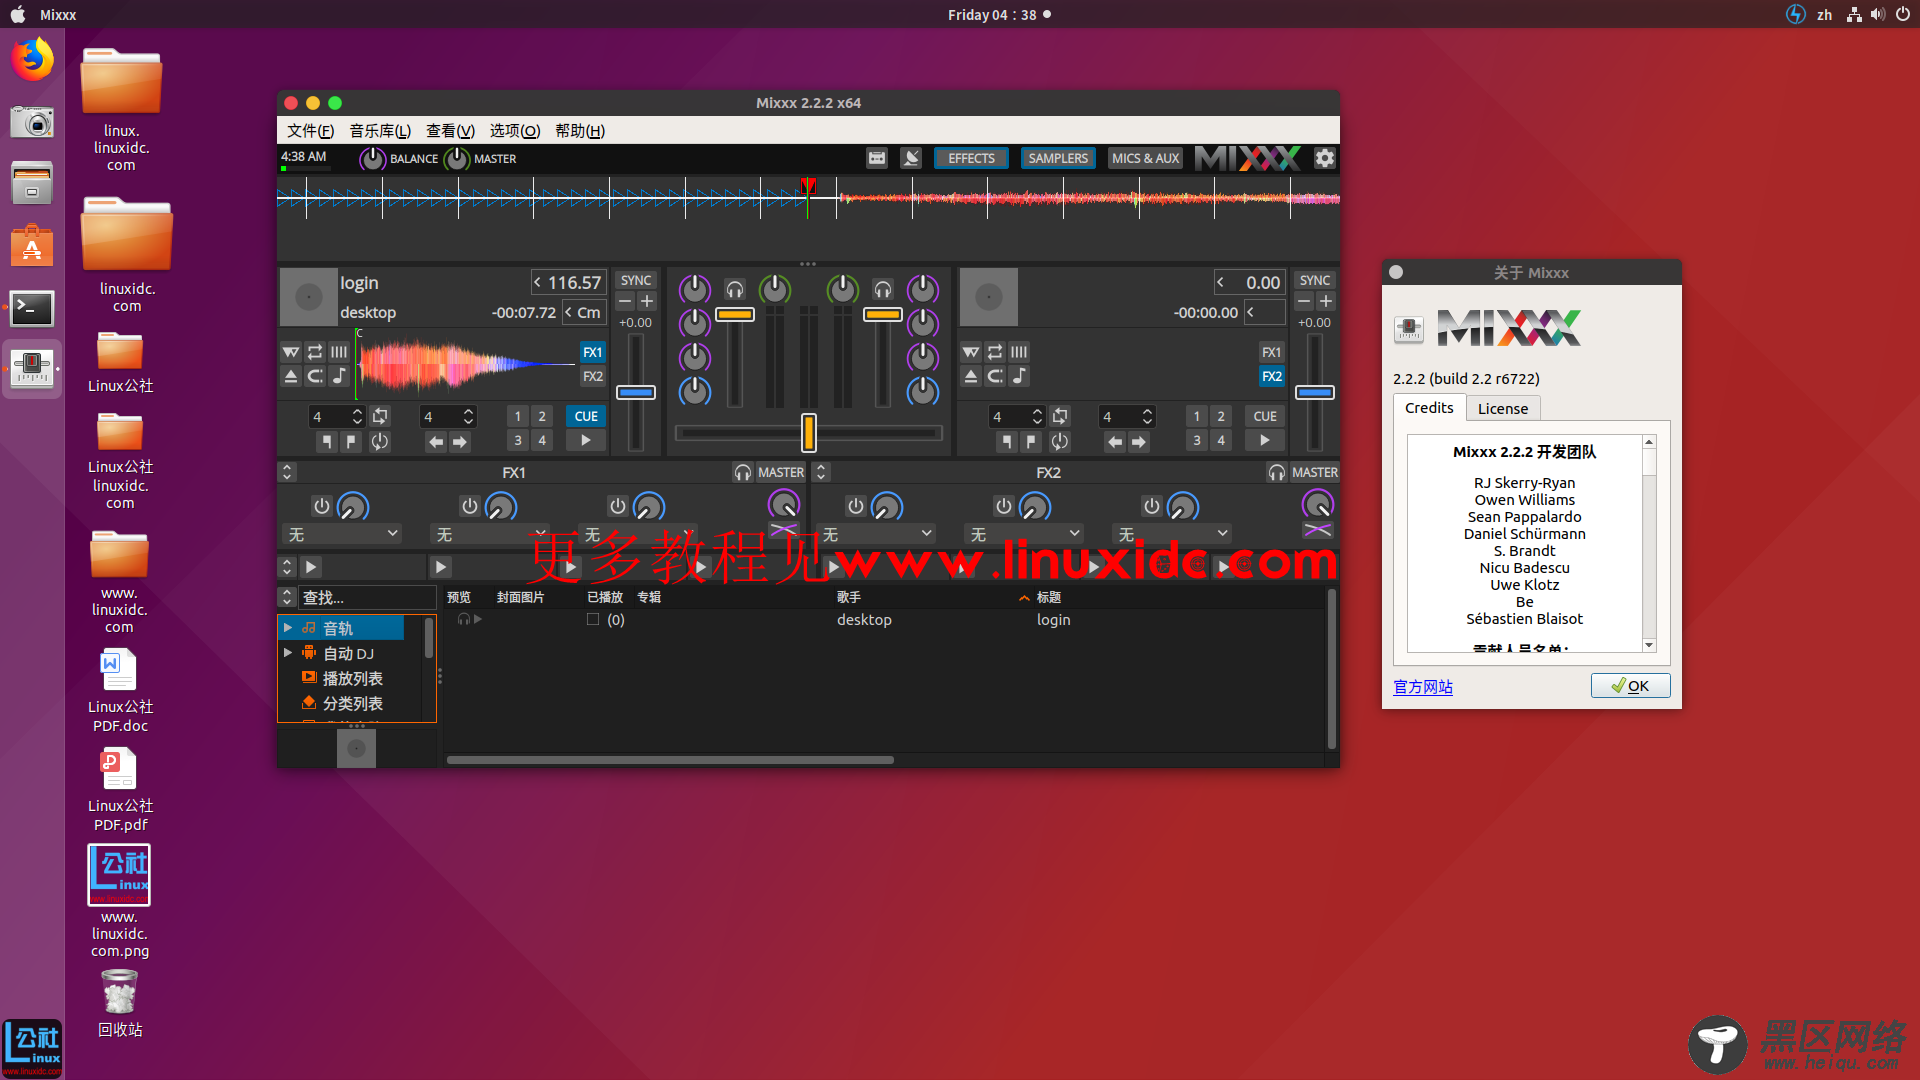Image resolution: width=1920 pixels, height=1080 pixels.
Task: Click right deck keylock note icon
Action: (1019, 376)
